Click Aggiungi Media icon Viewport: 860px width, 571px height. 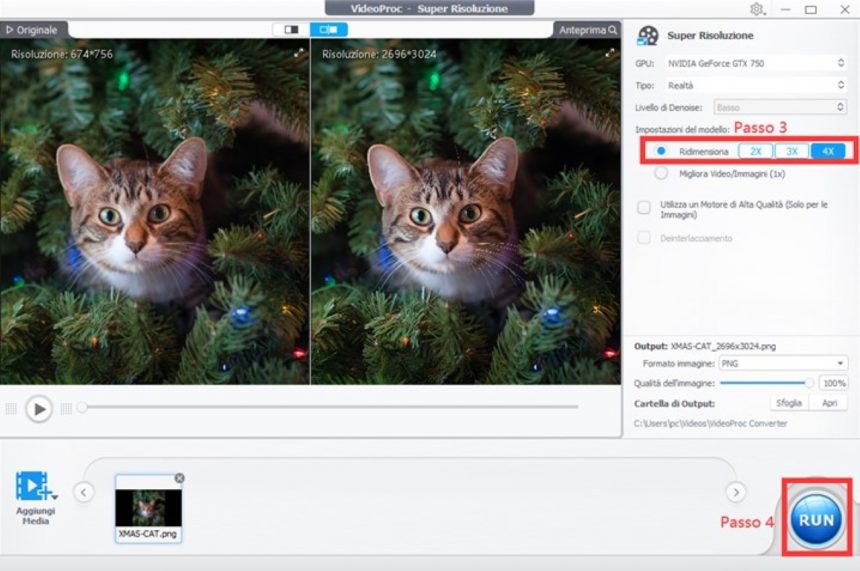[x=32, y=486]
